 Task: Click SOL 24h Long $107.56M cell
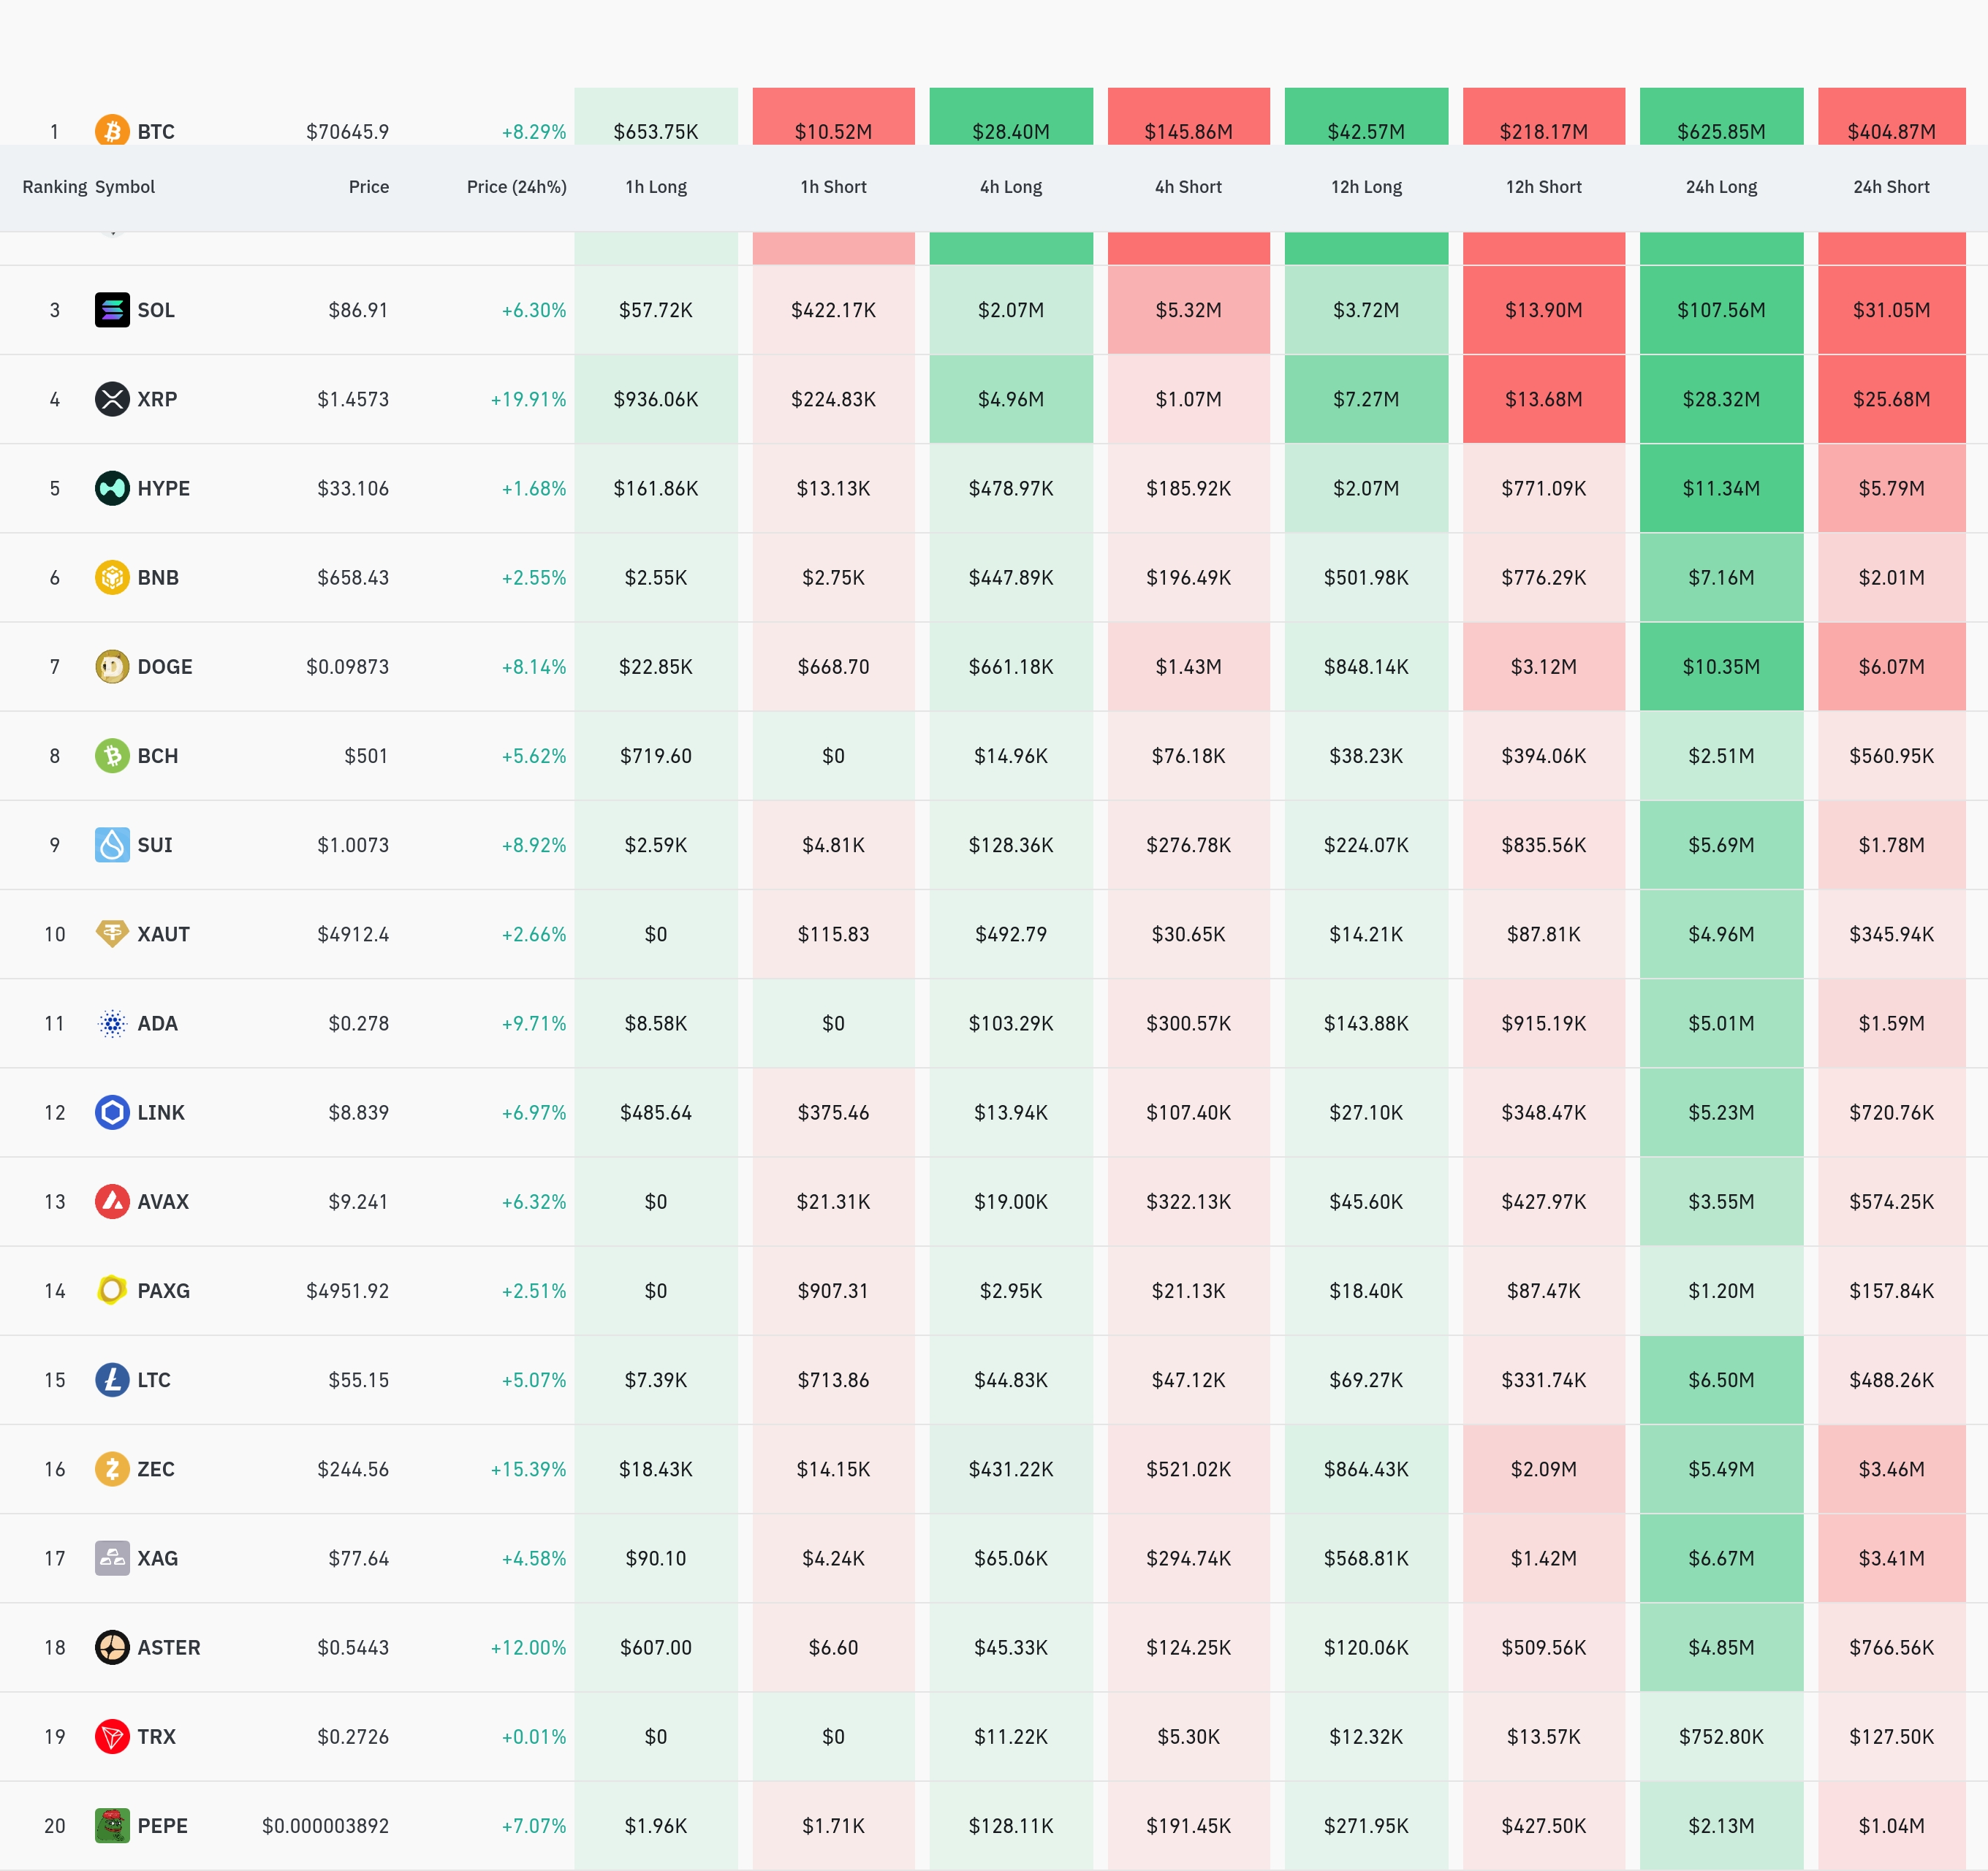(x=1720, y=310)
